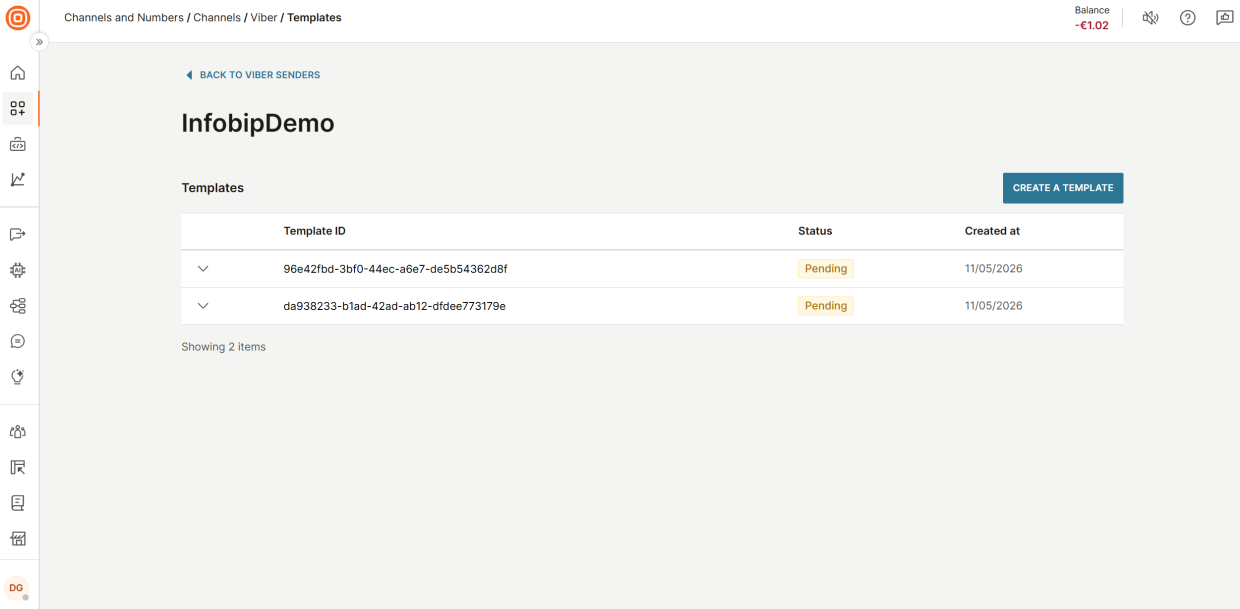Image resolution: width=1240 pixels, height=609 pixels.
Task: Expand template row da938233 chevron
Action: tap(203, 306)
